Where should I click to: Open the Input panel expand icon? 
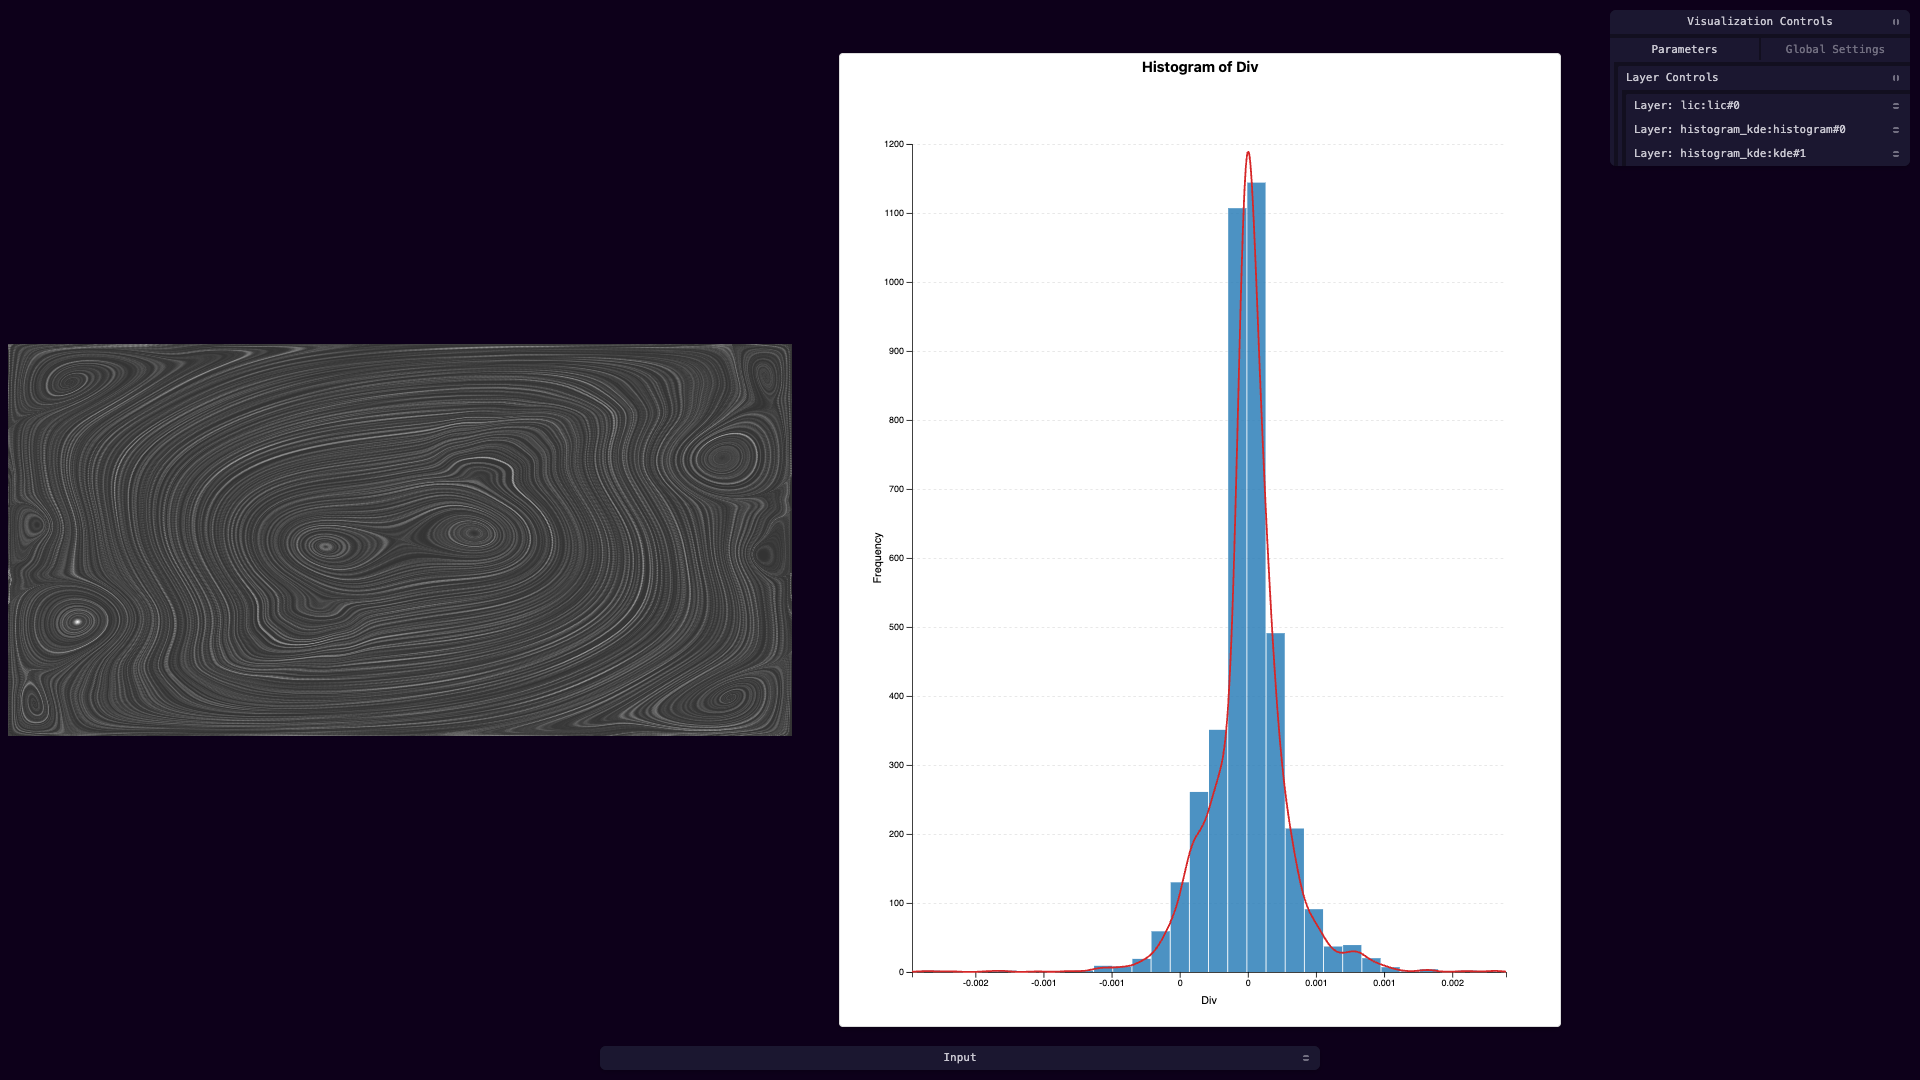[x=1305, y=1058]
